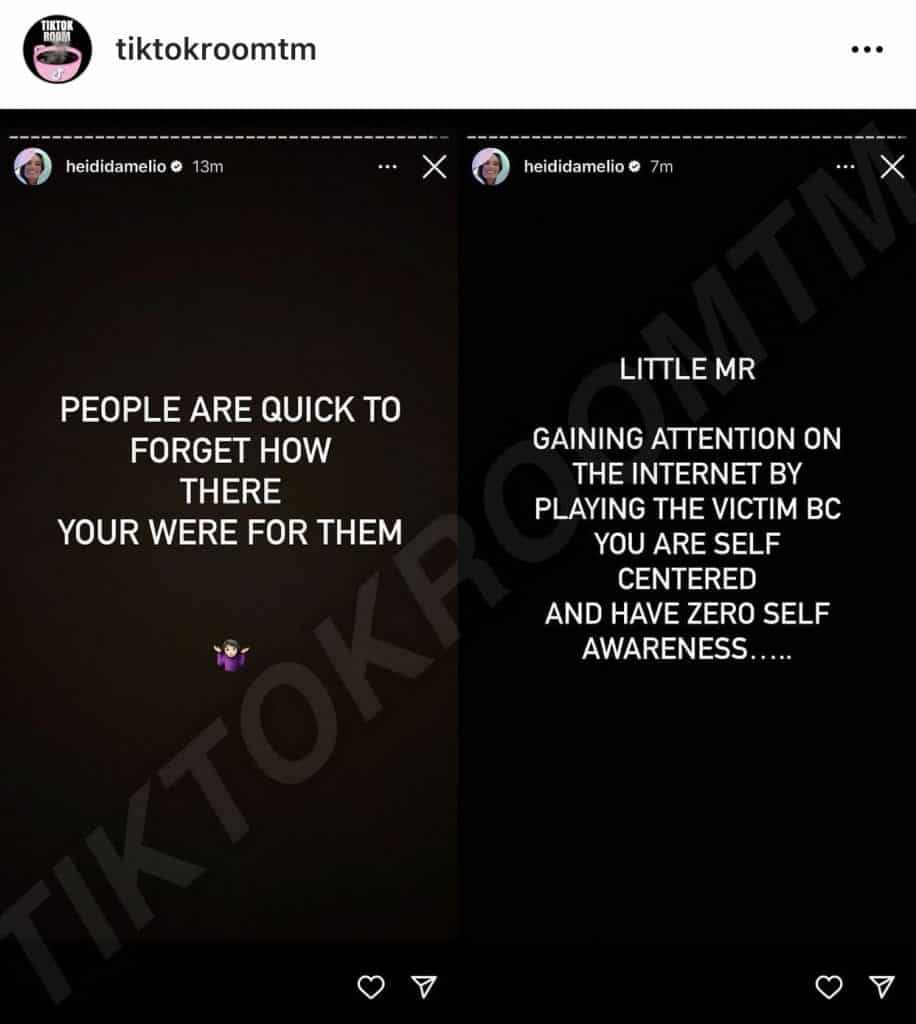Click the right story progress bar
The width and height of the screenshot is (916, 1024).
[x=687, y=137]
